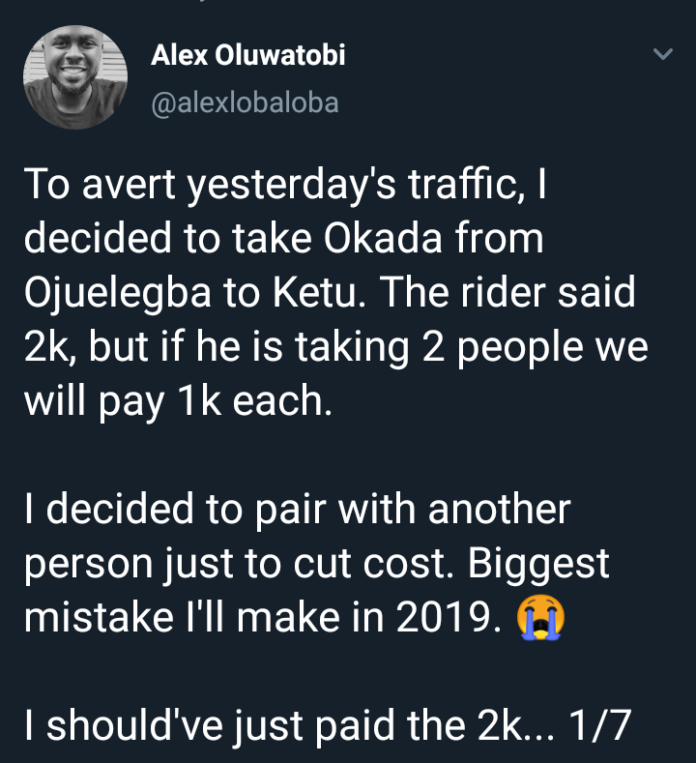Image resolution: width=696 pixels, height=763 pixels.
Task: Click the year '2019' in the tweet
Action: click(448, 618)
